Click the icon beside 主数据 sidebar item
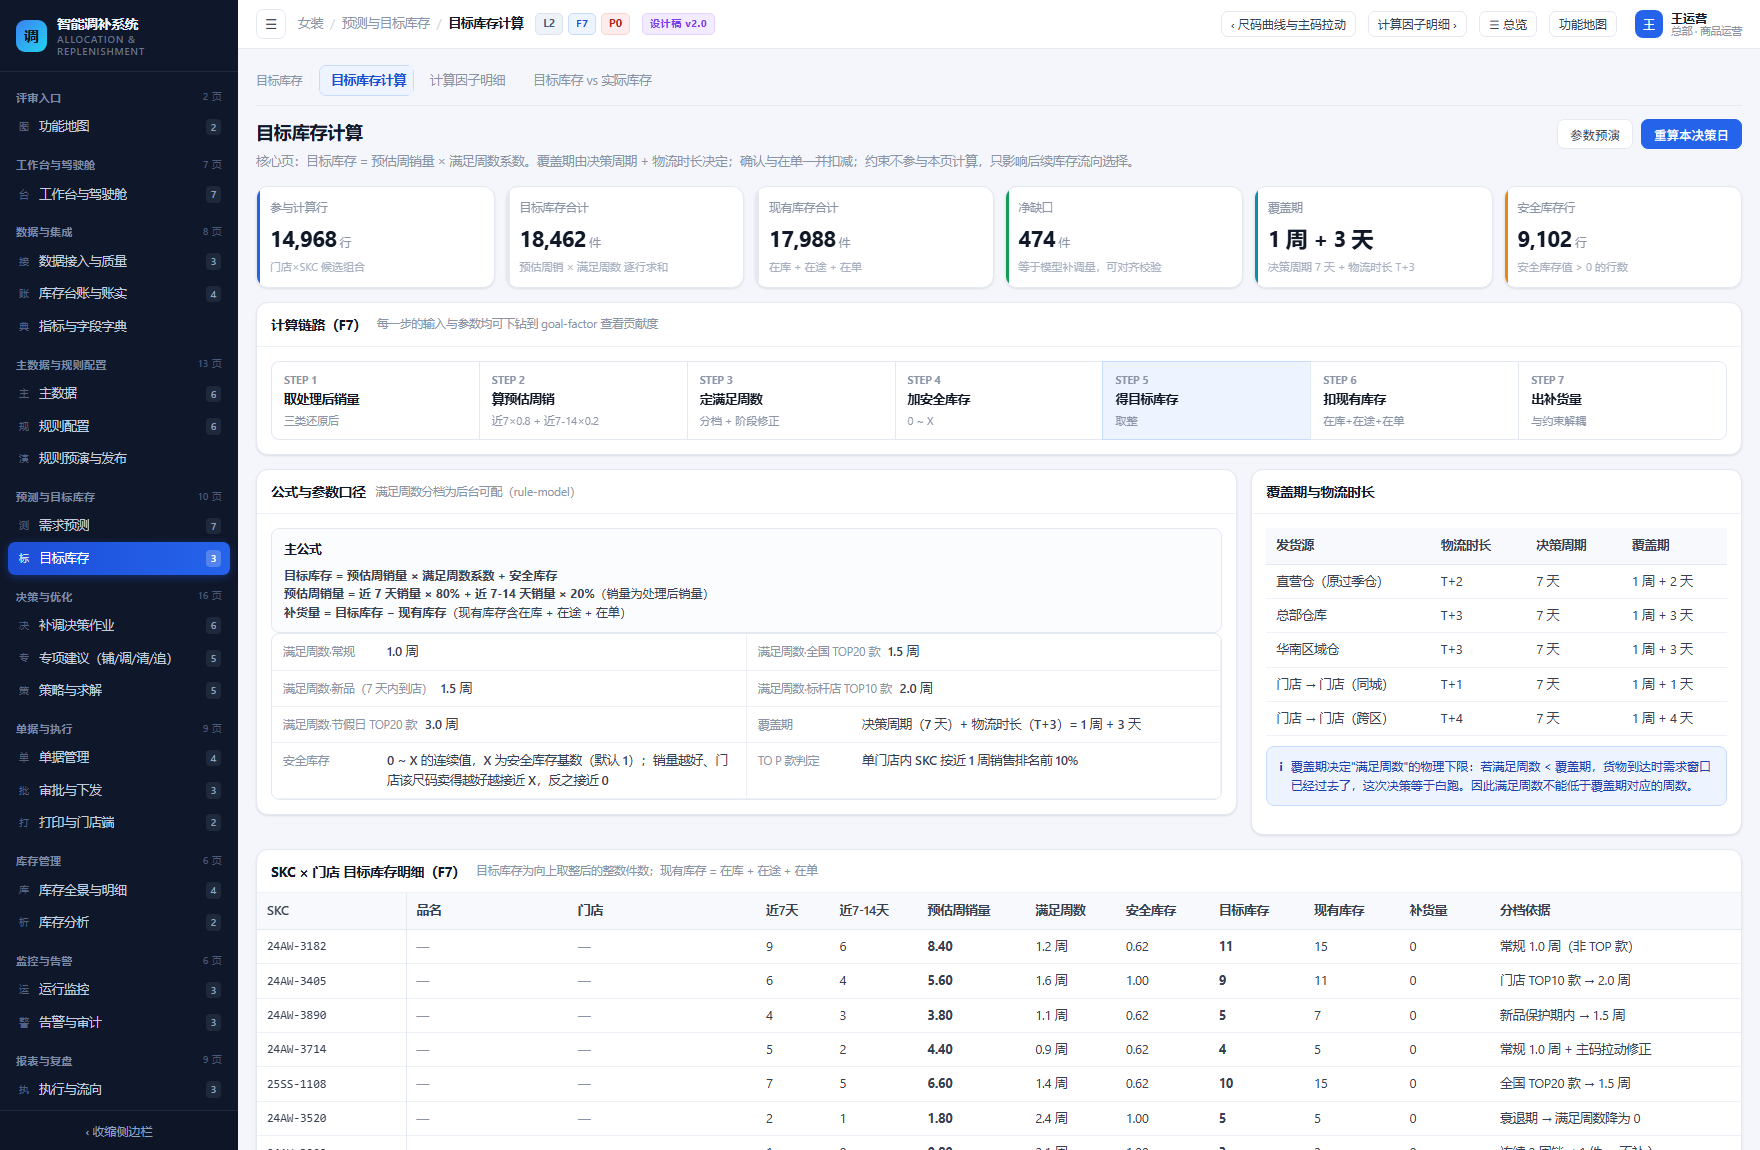The width and height of the screenshot is (1760, 1150). [24, 394]
